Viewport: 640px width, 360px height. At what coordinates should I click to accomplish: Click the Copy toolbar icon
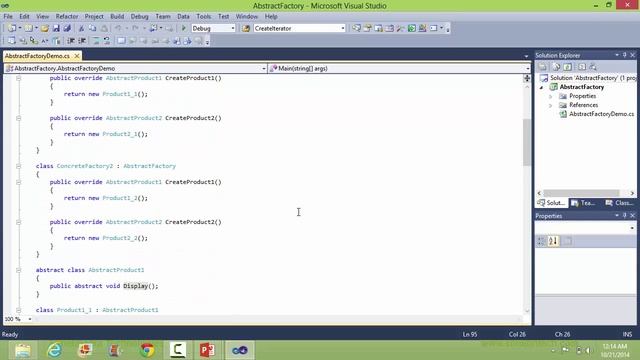click(93, 28)
